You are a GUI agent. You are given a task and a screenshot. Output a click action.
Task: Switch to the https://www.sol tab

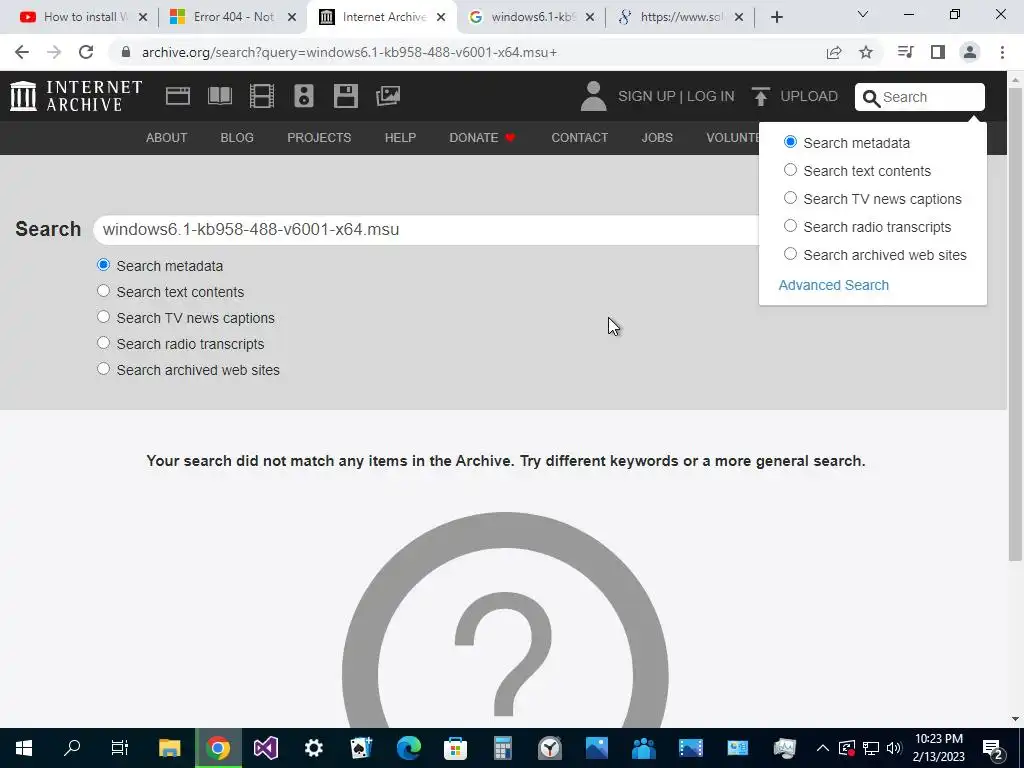pyautogui.click(x=680, y=17)
